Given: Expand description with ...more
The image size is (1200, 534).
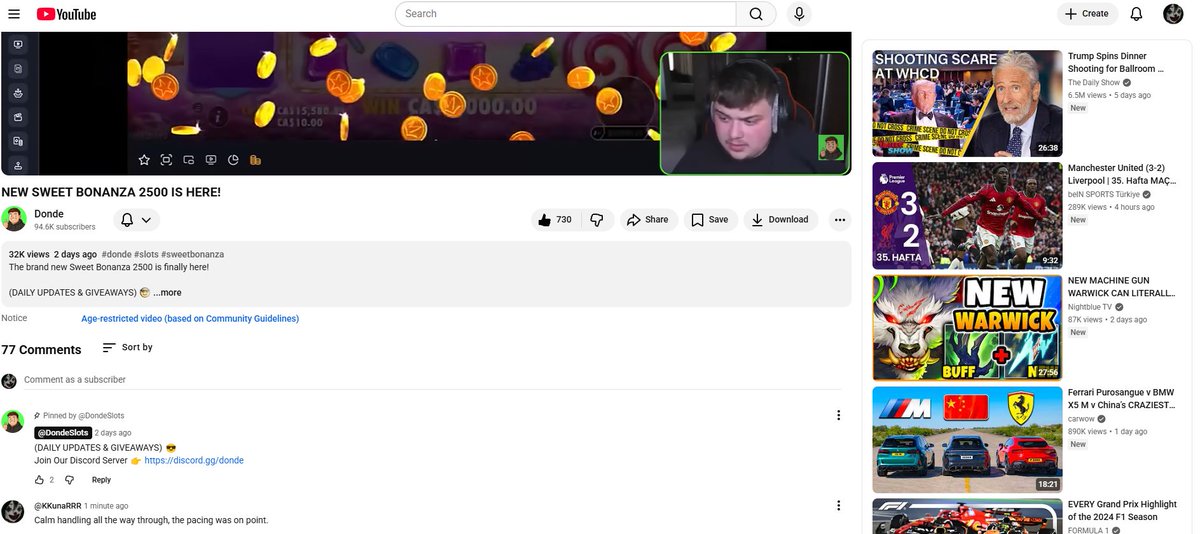Looking at the screenshot, I should point(167,293).
